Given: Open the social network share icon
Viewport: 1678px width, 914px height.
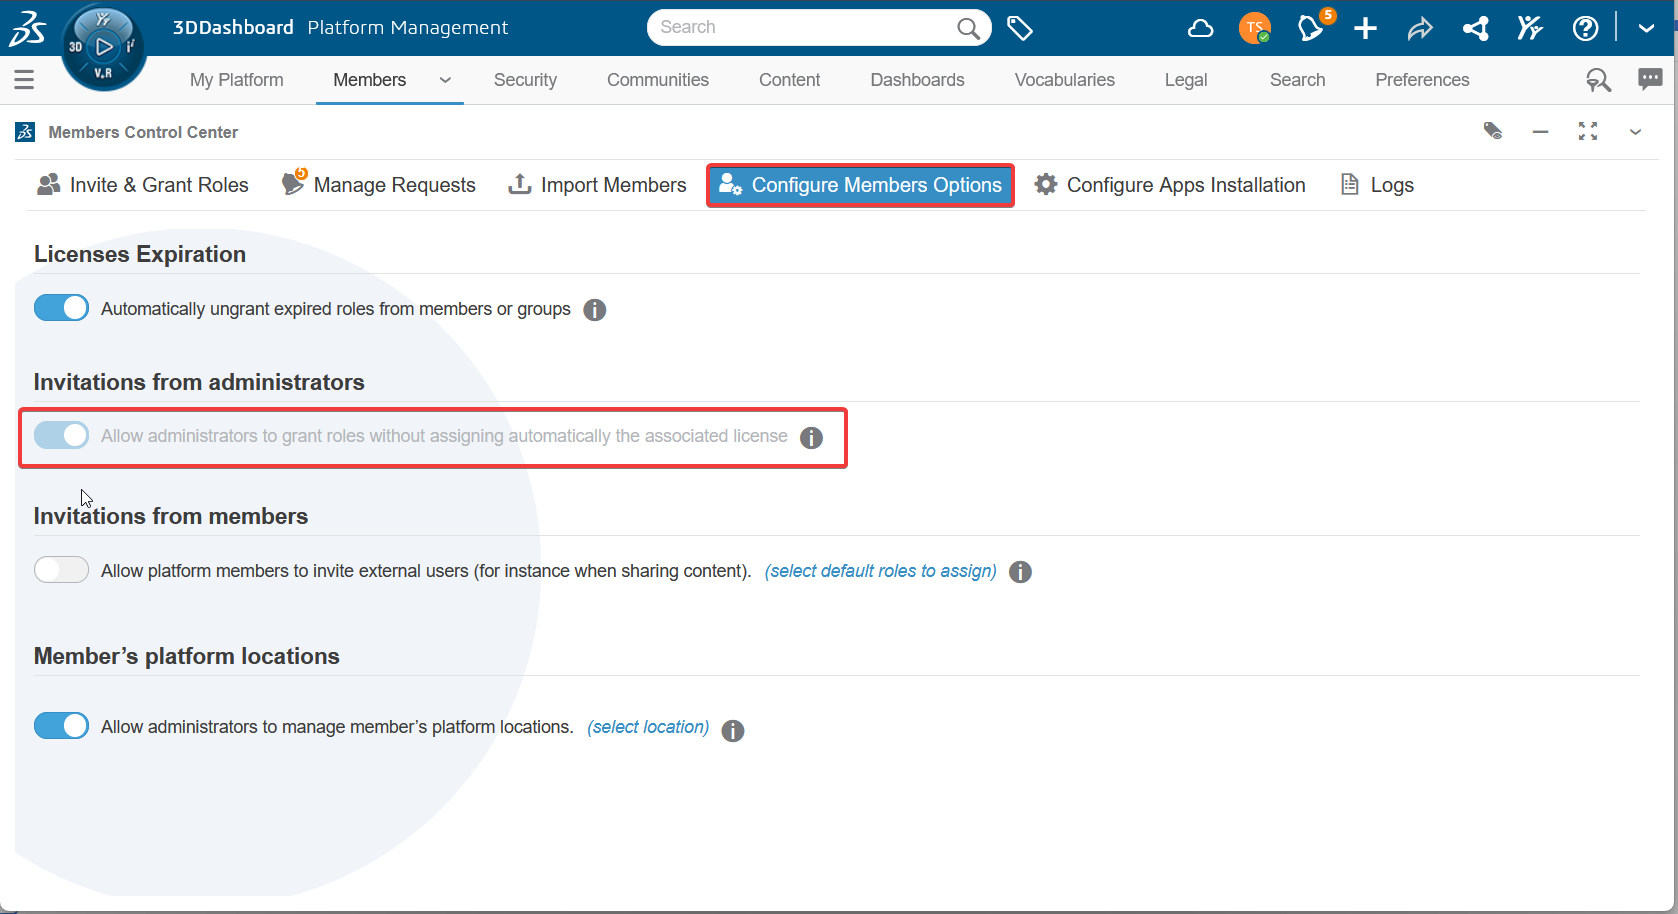Looking at the screenshot, I should click(1475, 28).
